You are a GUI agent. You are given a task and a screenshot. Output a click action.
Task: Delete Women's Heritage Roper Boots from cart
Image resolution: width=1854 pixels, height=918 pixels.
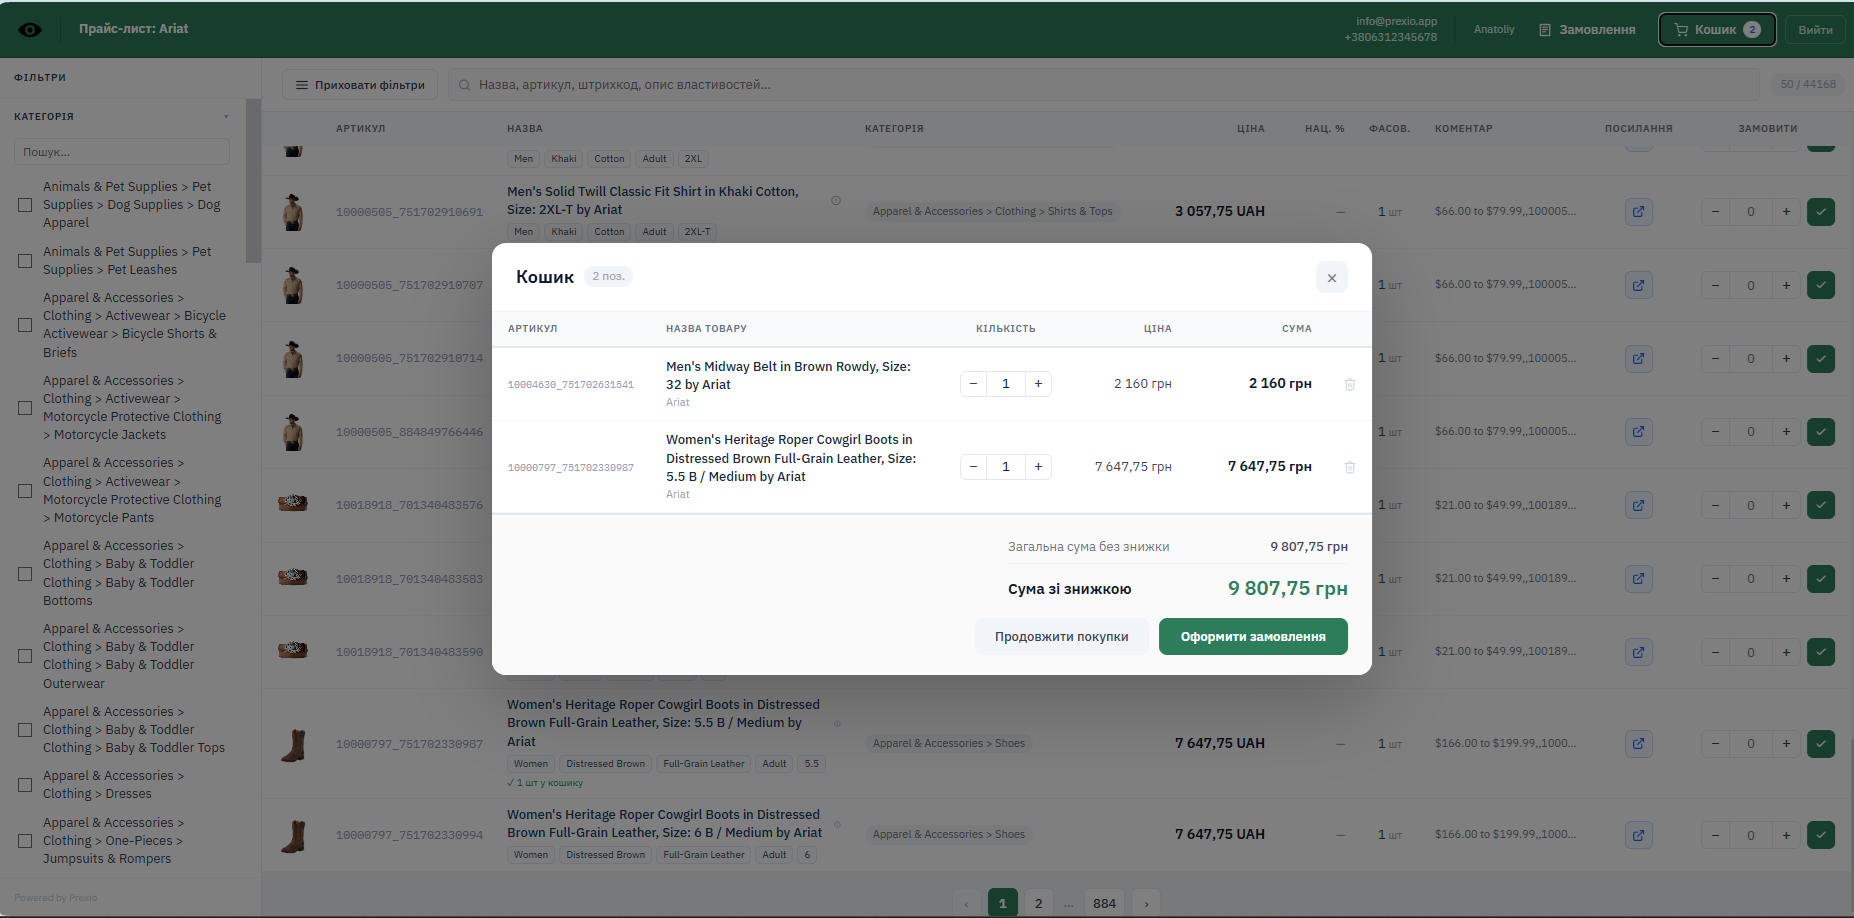pos(1350,467)
